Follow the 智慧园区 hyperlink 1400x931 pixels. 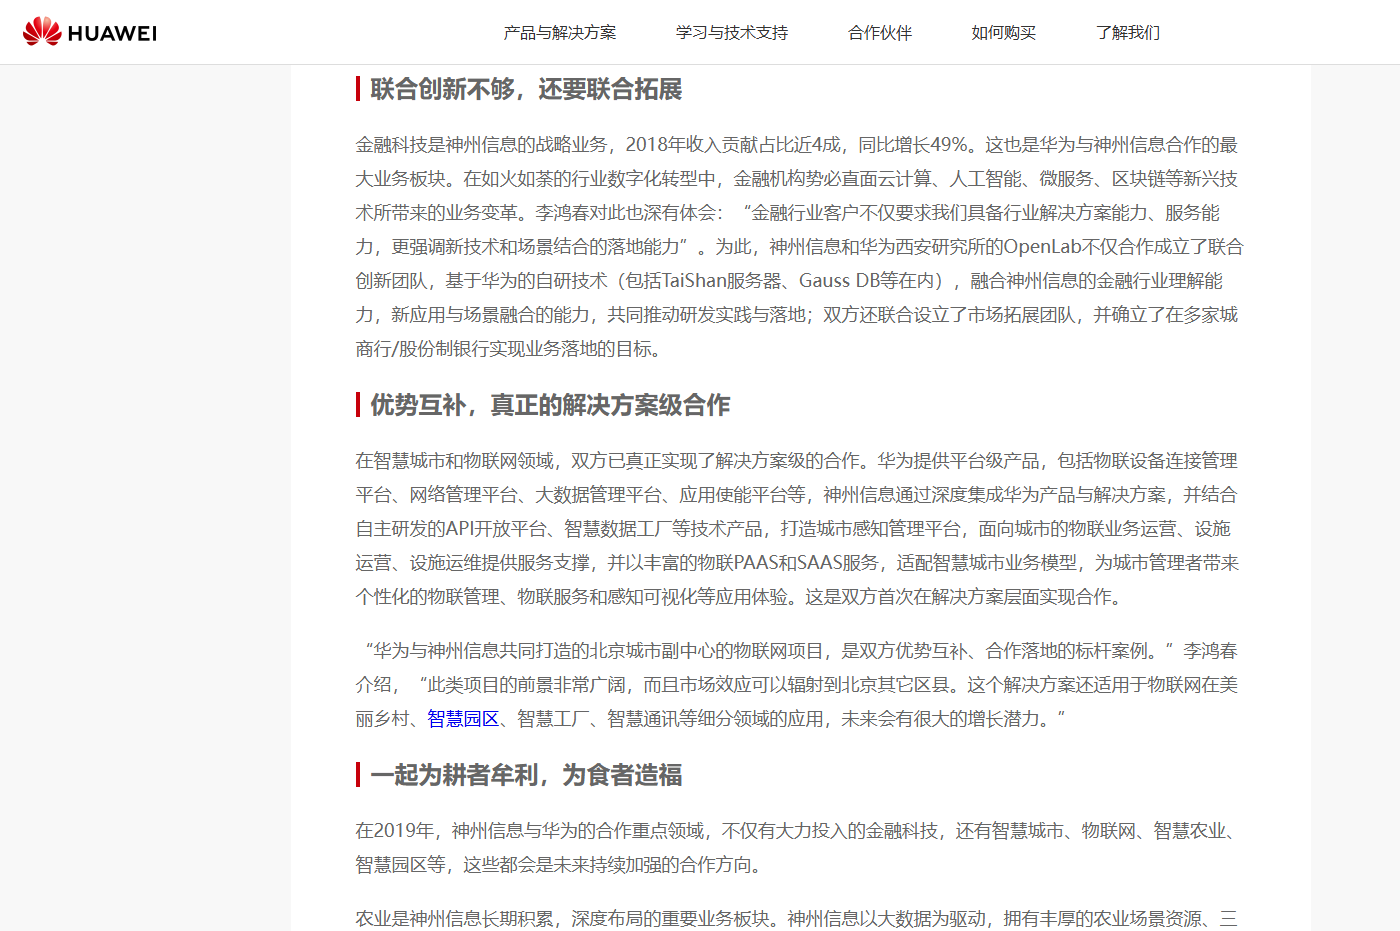pos(463,719)
